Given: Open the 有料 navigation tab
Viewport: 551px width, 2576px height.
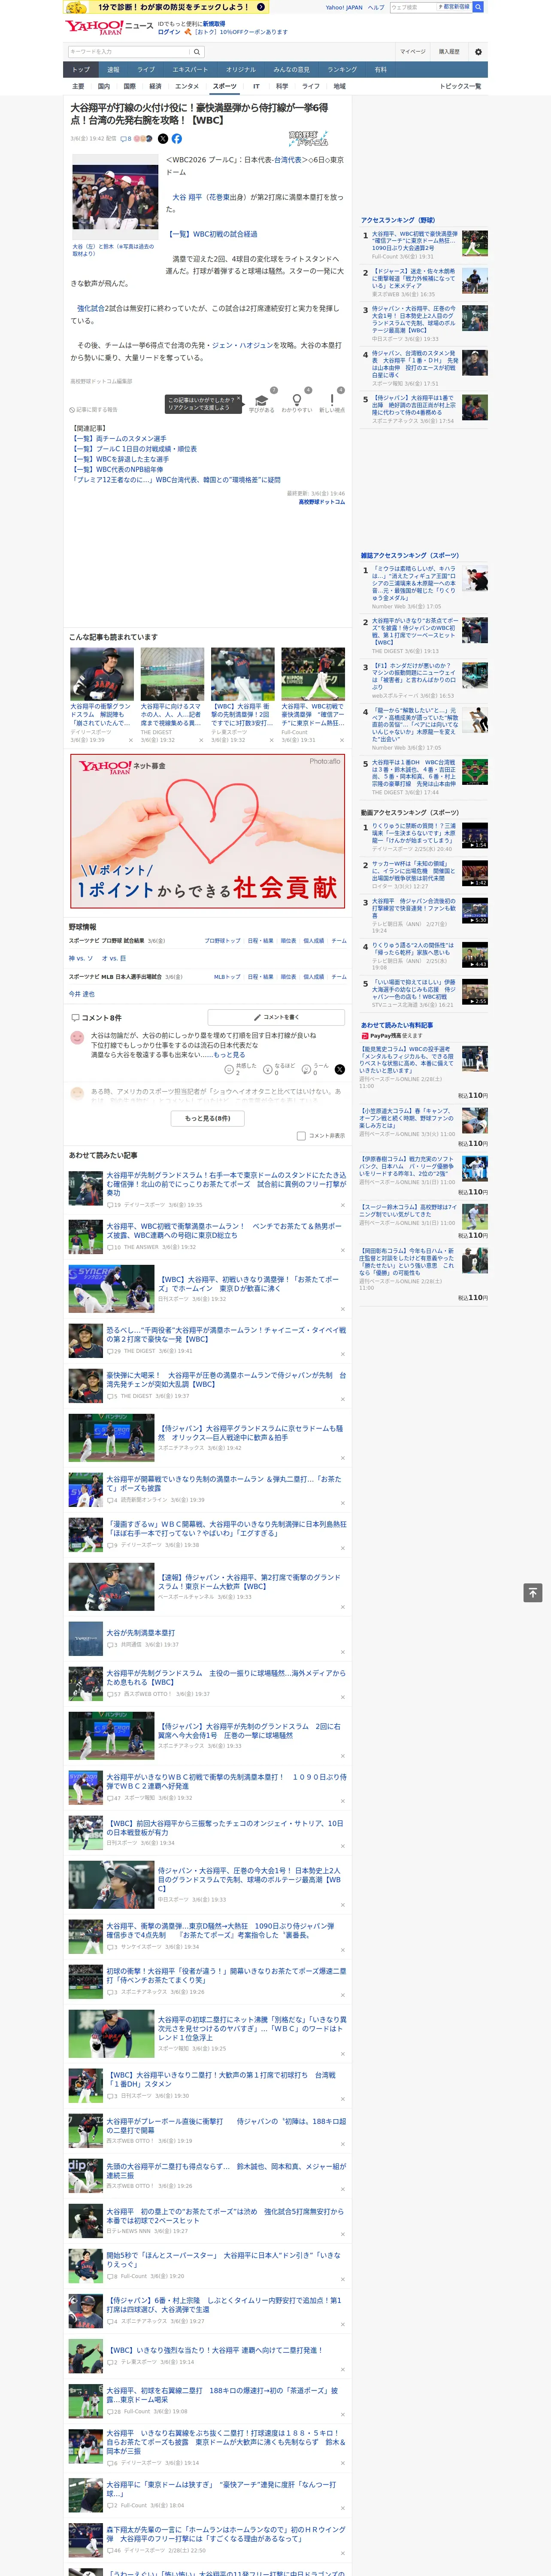Looking at the screenshot, I should tap(380, 70).
